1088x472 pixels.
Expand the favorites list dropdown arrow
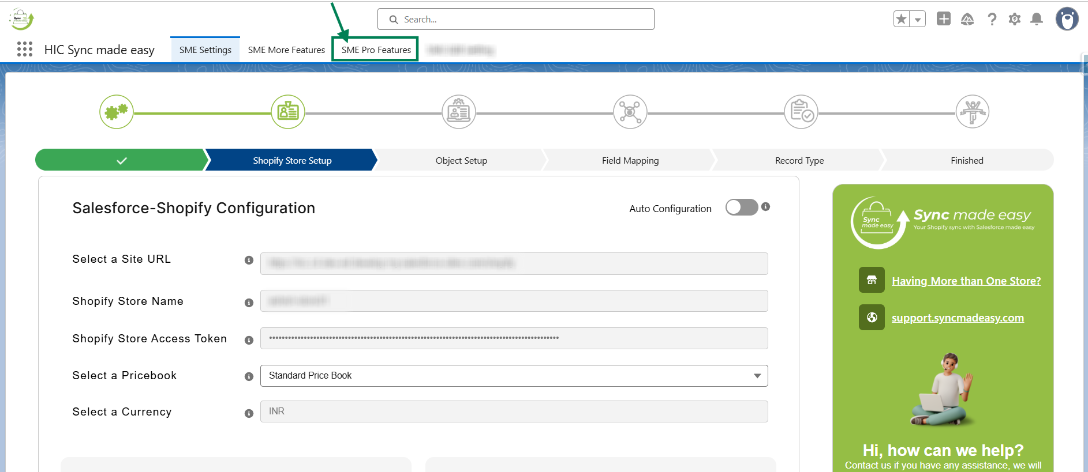[918, 19]
